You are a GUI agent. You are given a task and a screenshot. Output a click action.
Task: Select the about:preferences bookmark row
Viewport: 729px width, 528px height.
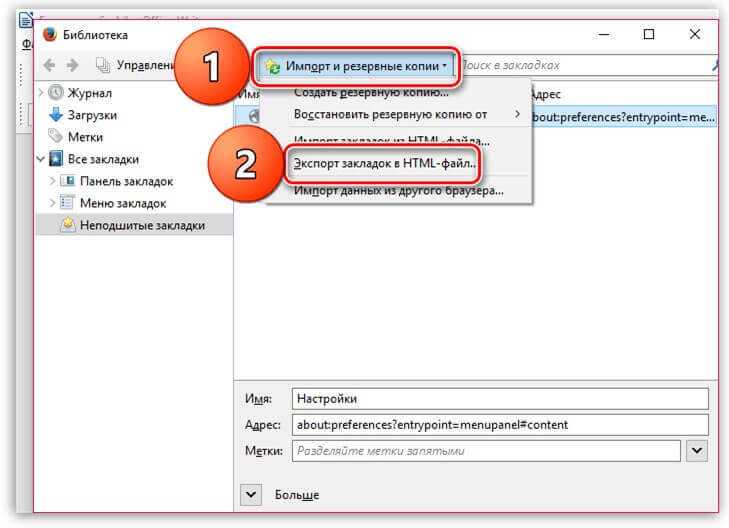(476, 116)
